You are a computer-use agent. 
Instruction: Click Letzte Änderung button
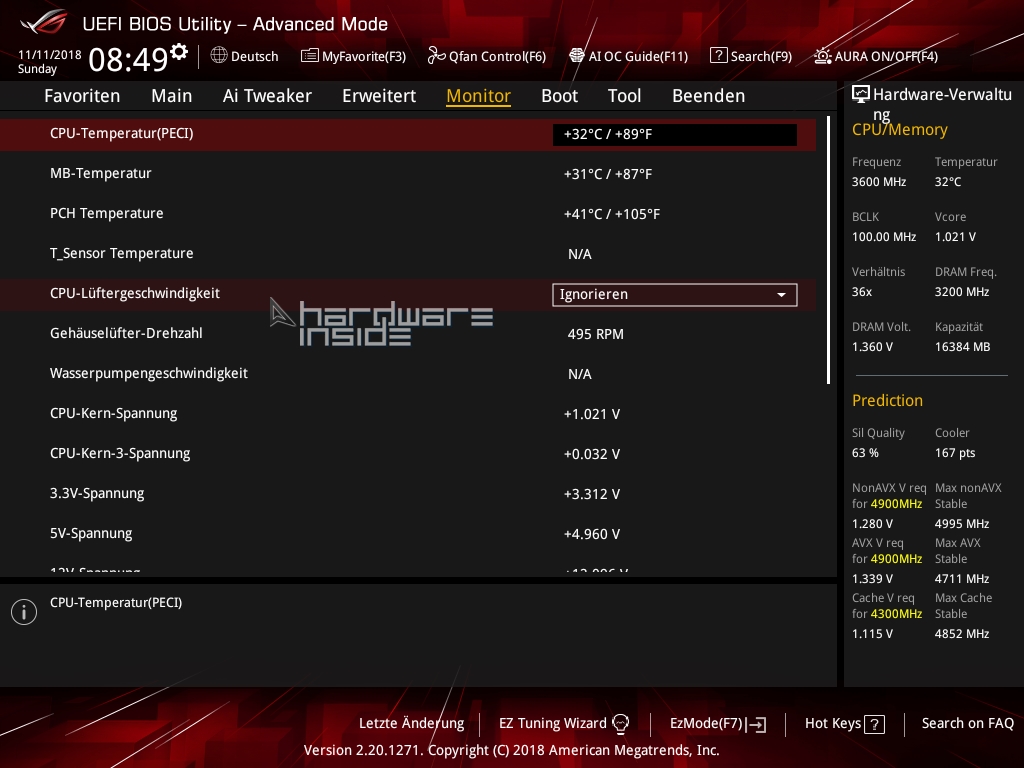411,724
